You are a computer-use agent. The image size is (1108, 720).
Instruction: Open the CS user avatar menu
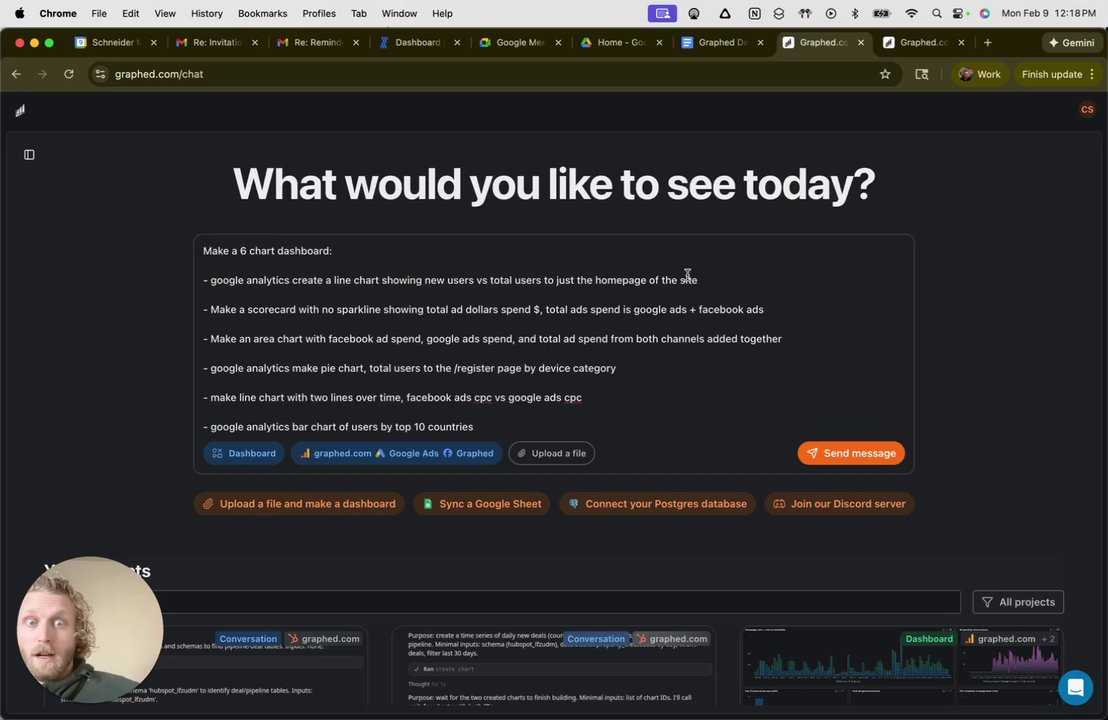pyautogui.click(x=1087, y=110)
